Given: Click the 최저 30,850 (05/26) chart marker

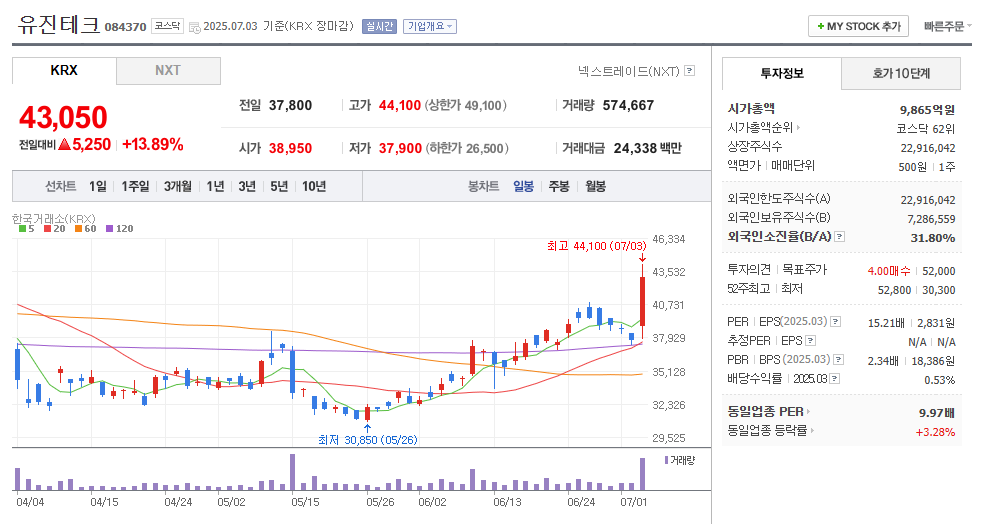Looking at the screenshot, I should (x=367, y=440).
